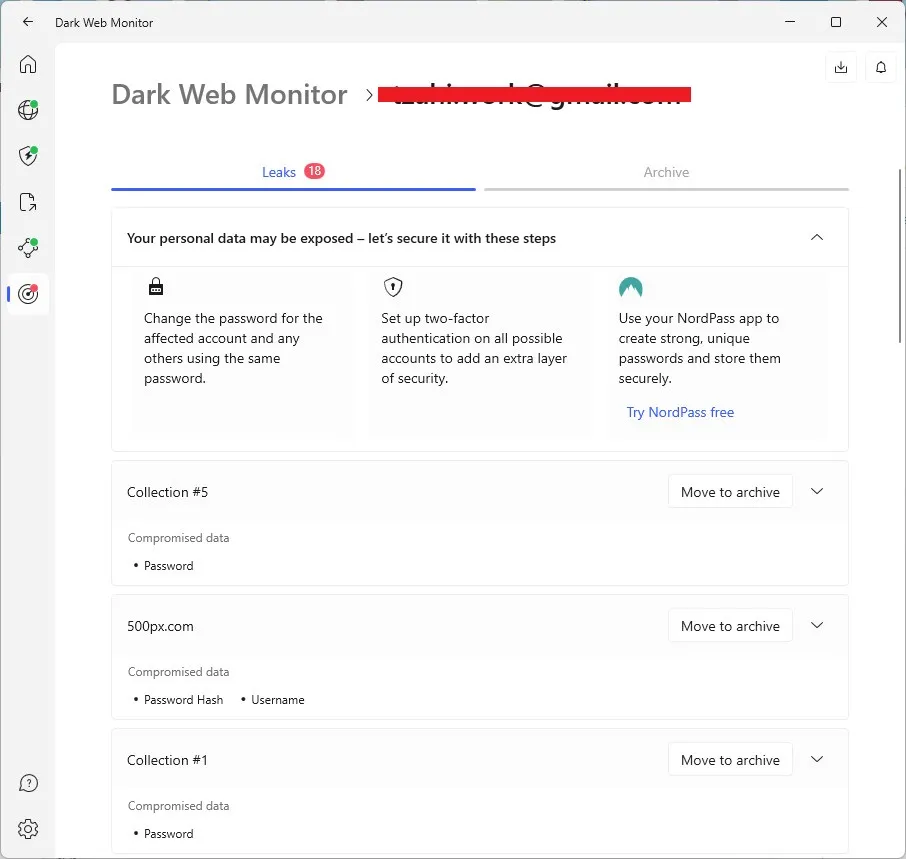Image resolution: width=906 pixels, height=859 pixels.
Task: Move Collection #5 leak to archive
Action: 730,492
